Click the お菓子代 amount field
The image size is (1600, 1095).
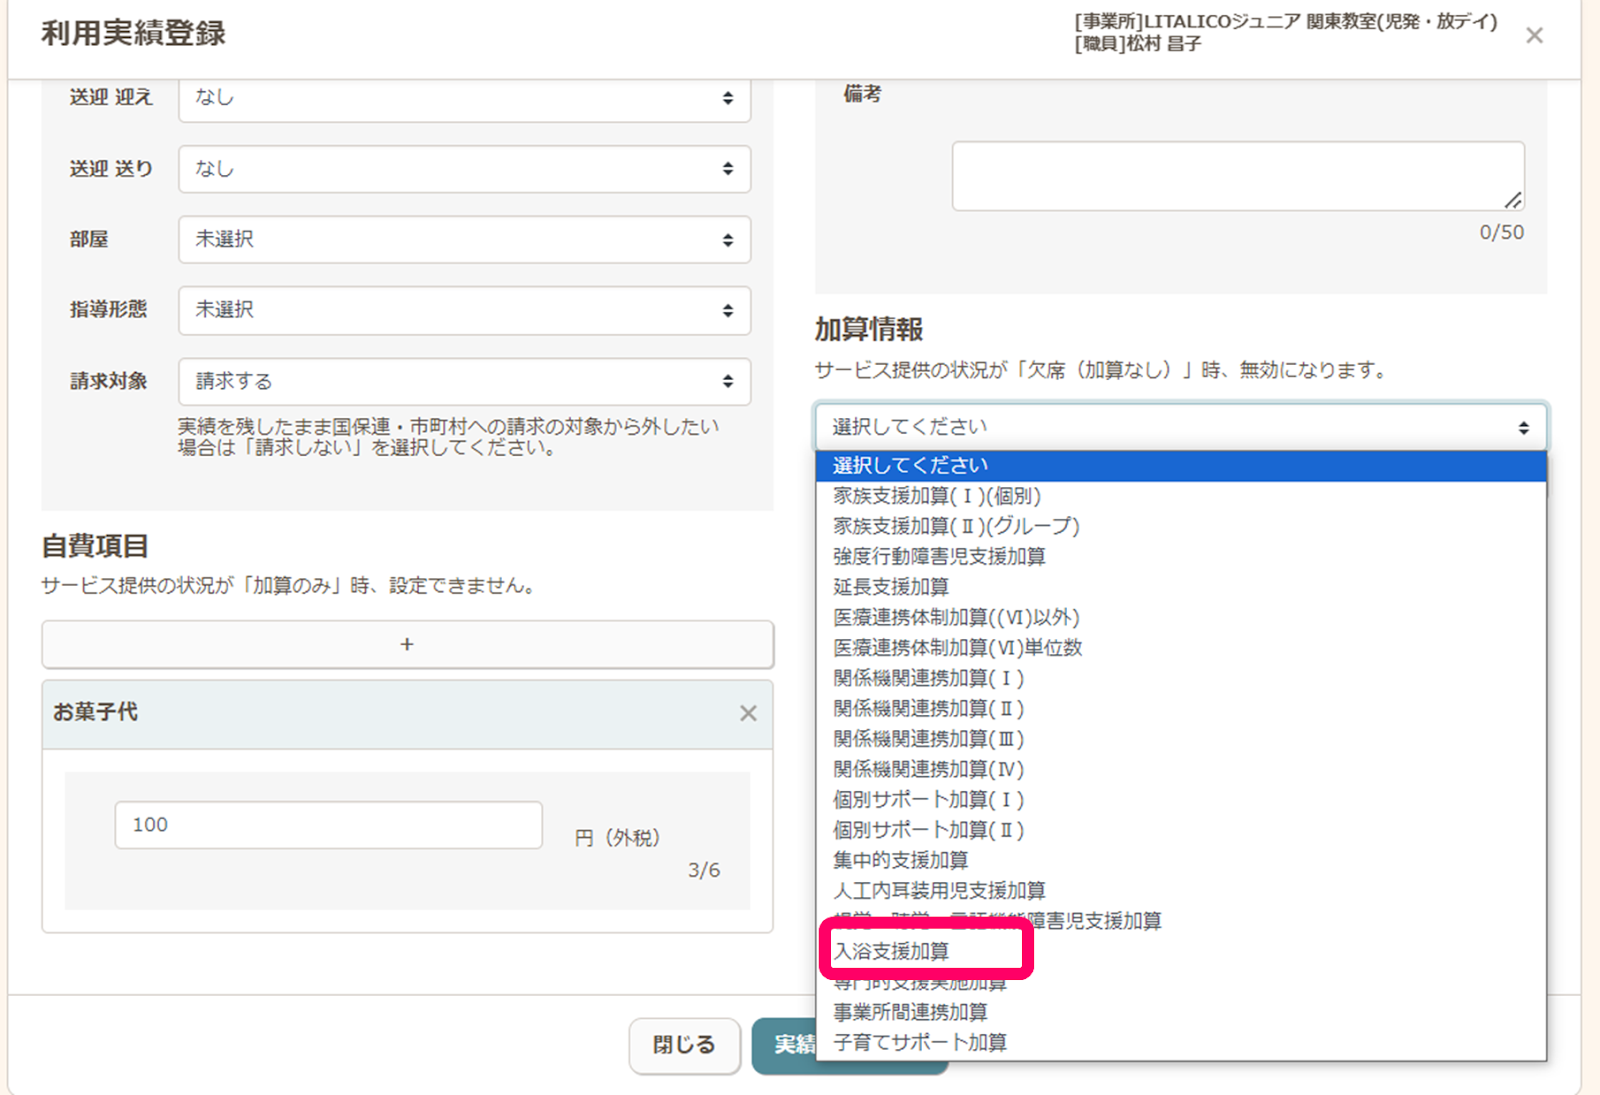click(x=328, y=825)
